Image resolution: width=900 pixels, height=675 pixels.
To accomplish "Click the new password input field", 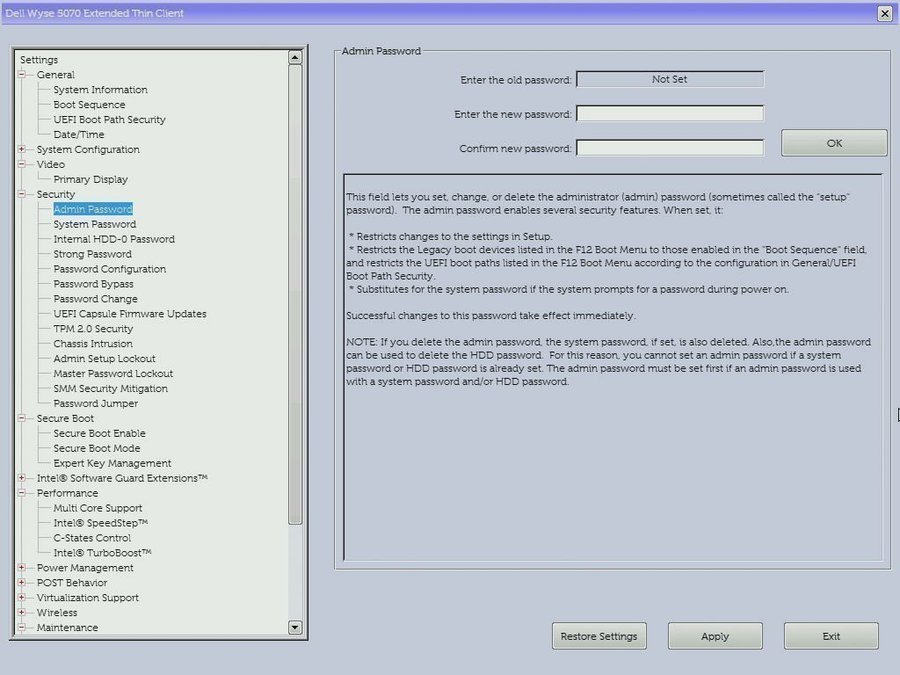I will tap(670, 114).
